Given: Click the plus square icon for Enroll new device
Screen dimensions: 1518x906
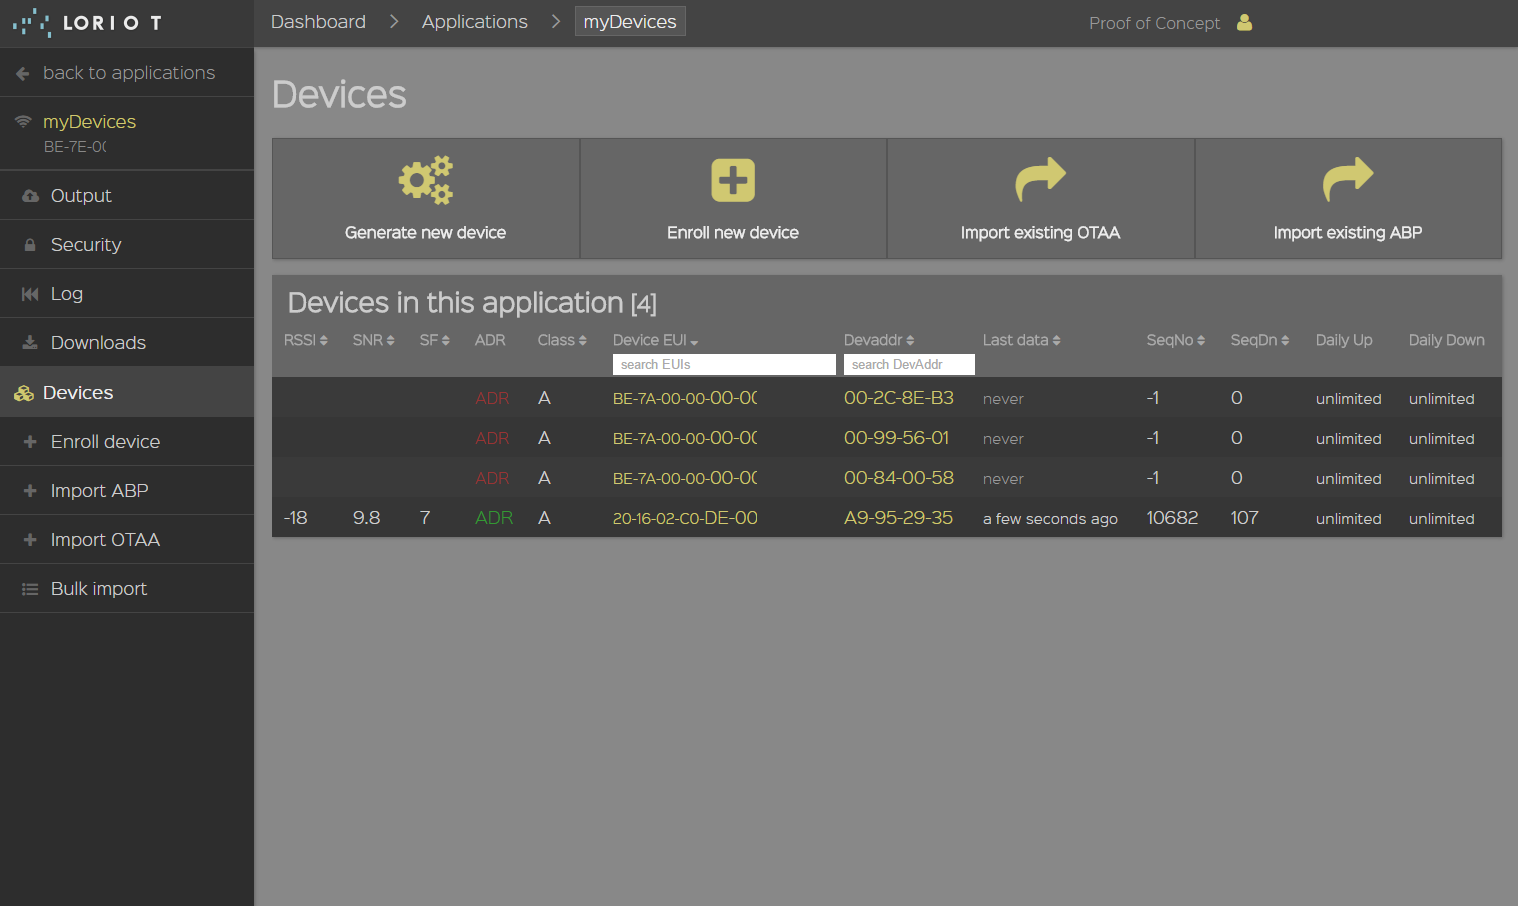Looking at the screenshot, I should click(733, 180).
